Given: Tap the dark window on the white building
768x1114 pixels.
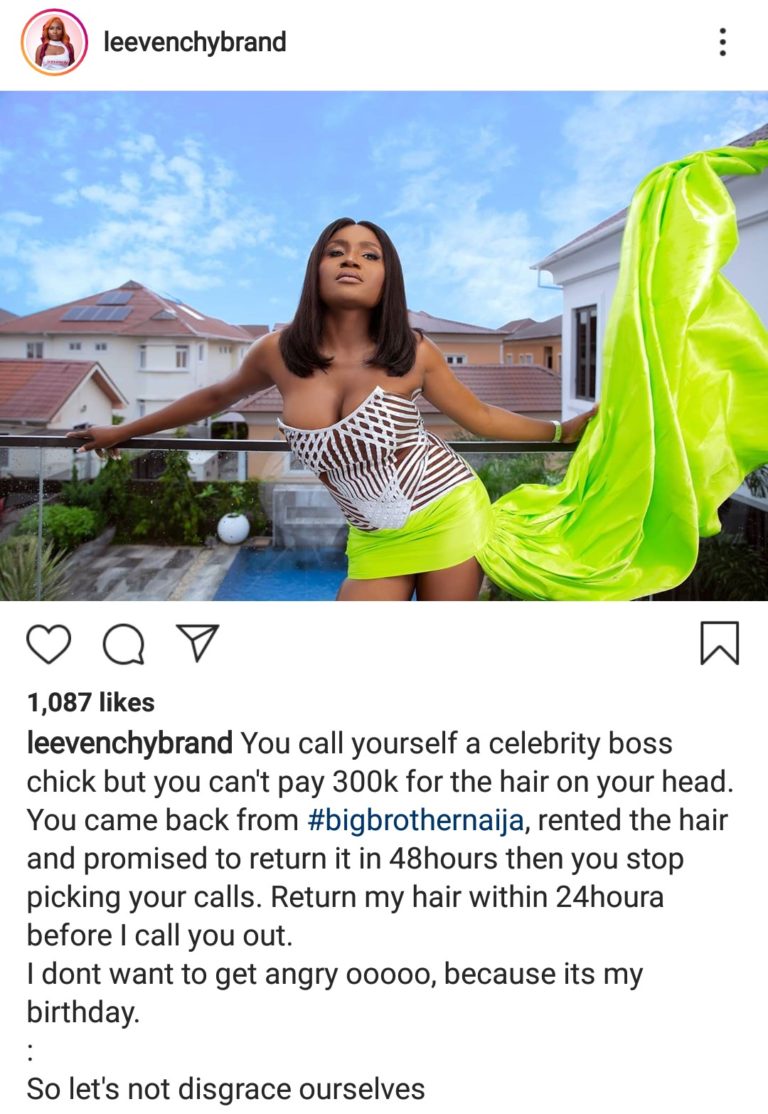Looking at the screenshot, I should (x=585, y=352).
